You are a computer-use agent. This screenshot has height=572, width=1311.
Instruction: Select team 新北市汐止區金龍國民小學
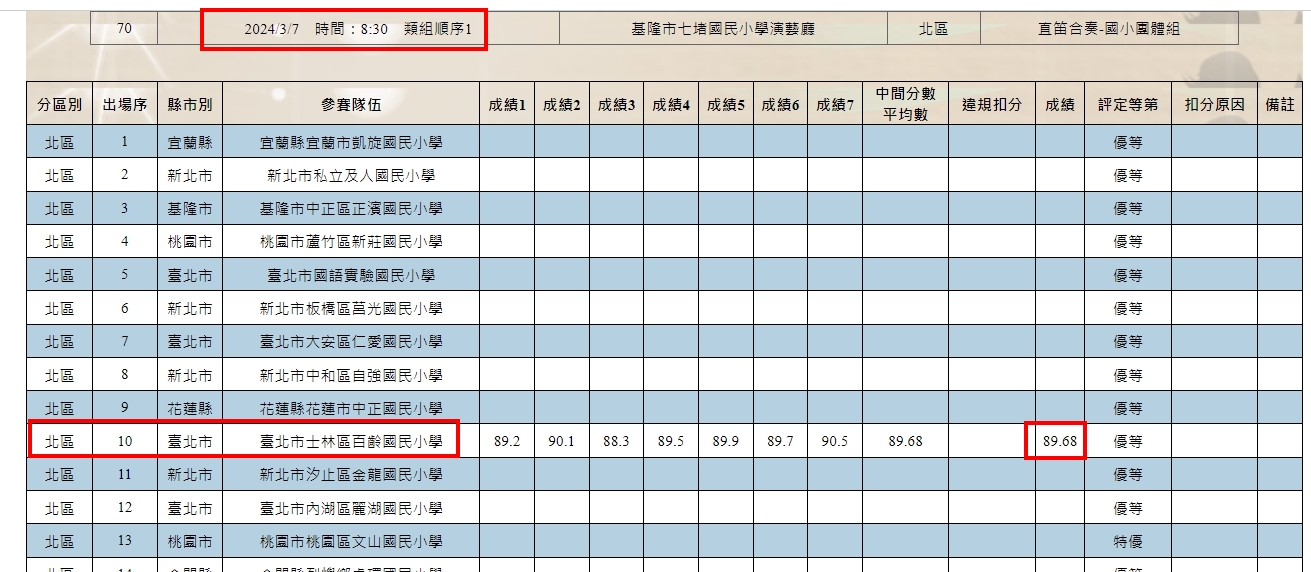click(351, 474)
